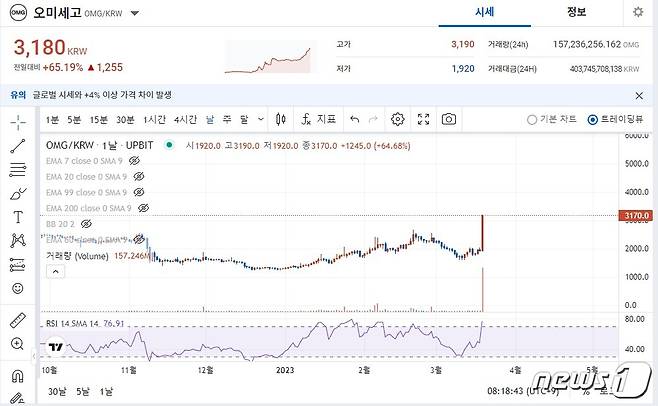Collapse the left drawing toolbar
The height and width of the screenshot is (406, 658).
click(34, 356)
